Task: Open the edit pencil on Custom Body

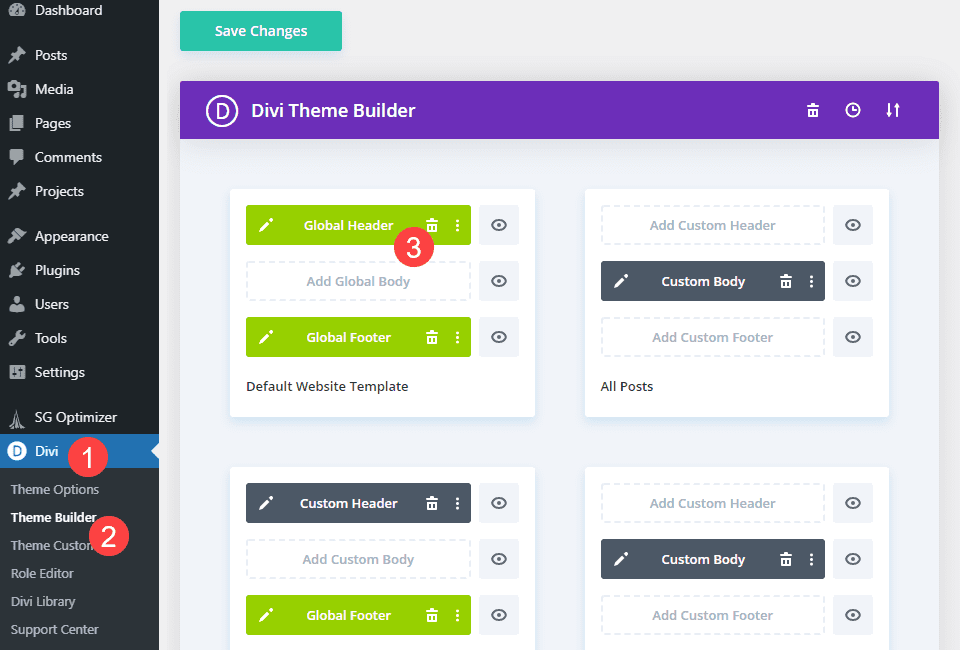Action: coord(622,281)
